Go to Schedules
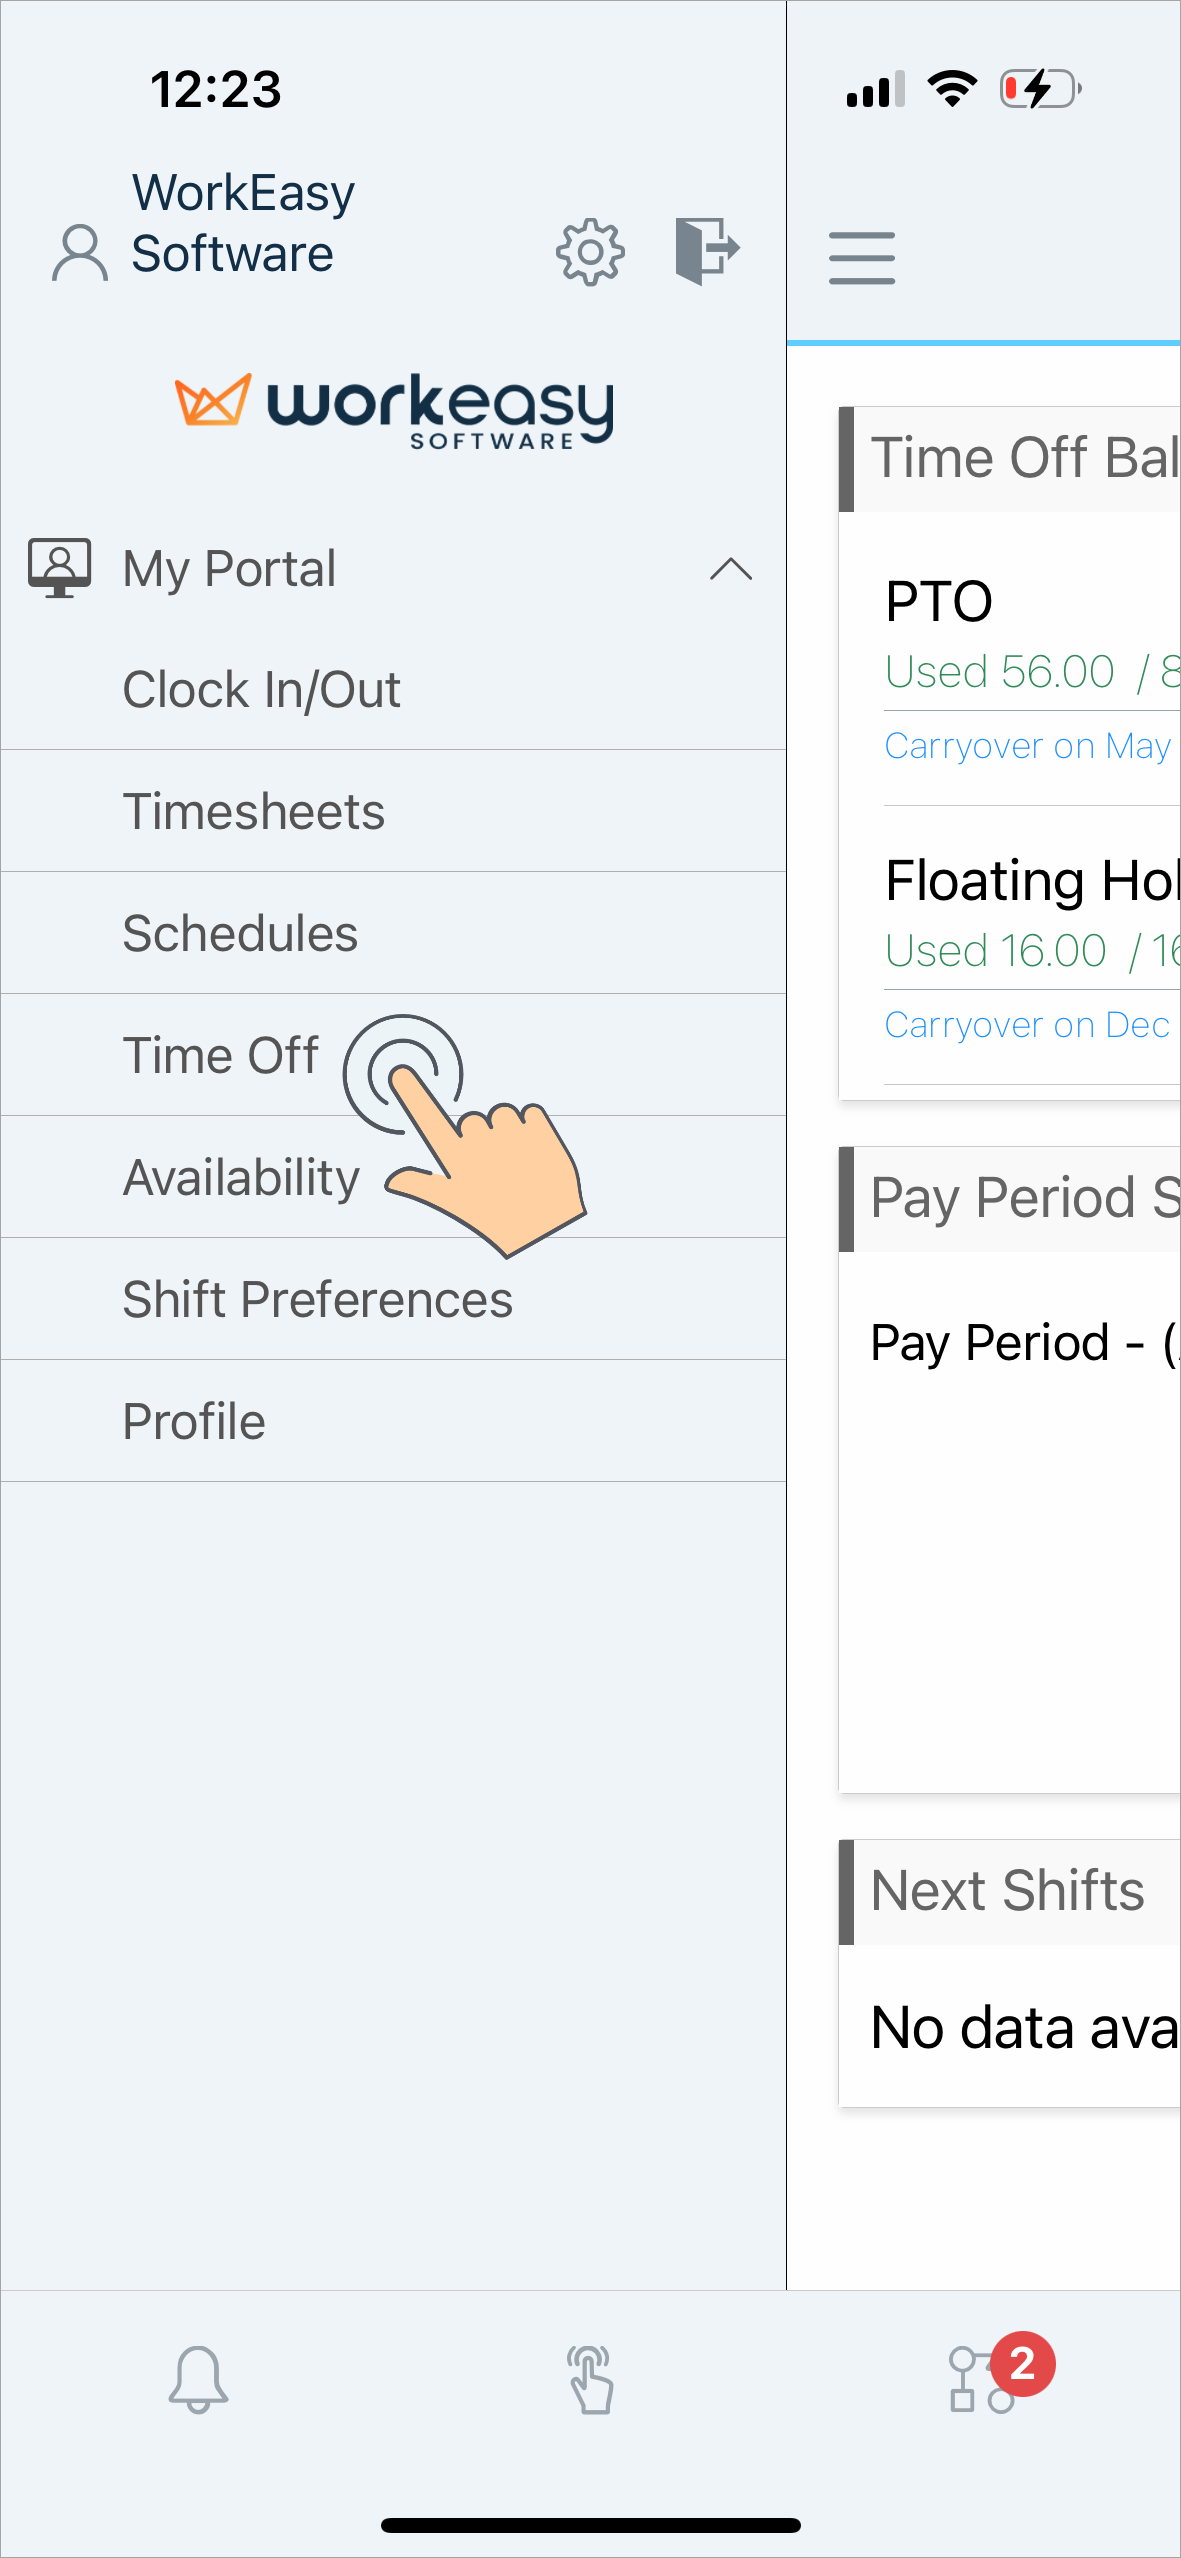The width and height of the screenshot is (1181, 2558). tap(393, 933)
